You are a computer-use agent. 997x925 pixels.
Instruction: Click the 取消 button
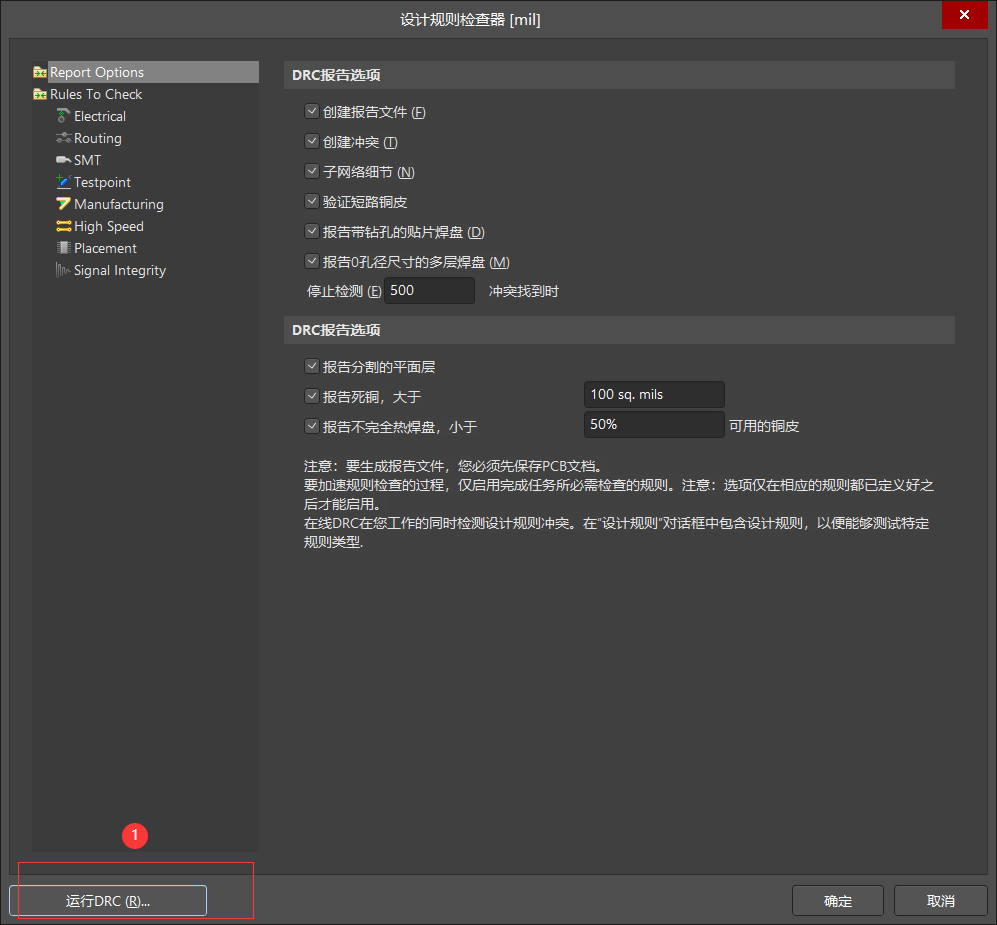click(x=940, y=901)
